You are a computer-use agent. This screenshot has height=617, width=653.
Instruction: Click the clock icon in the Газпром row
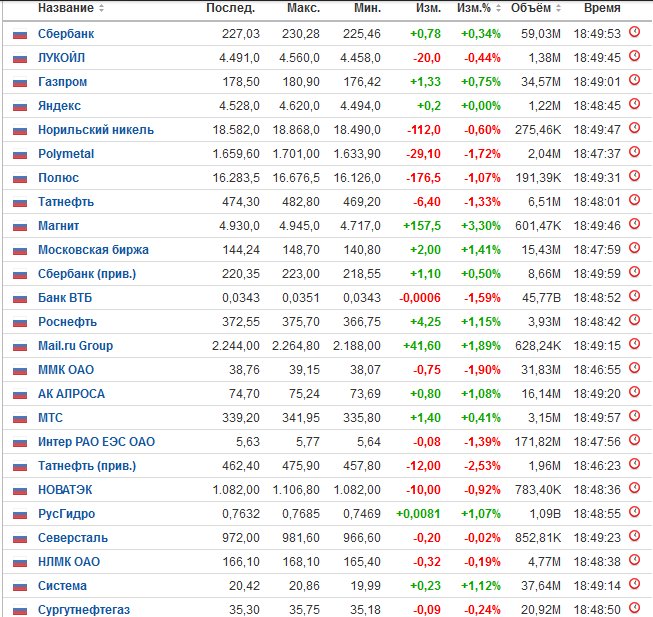[x=634, y=80]
